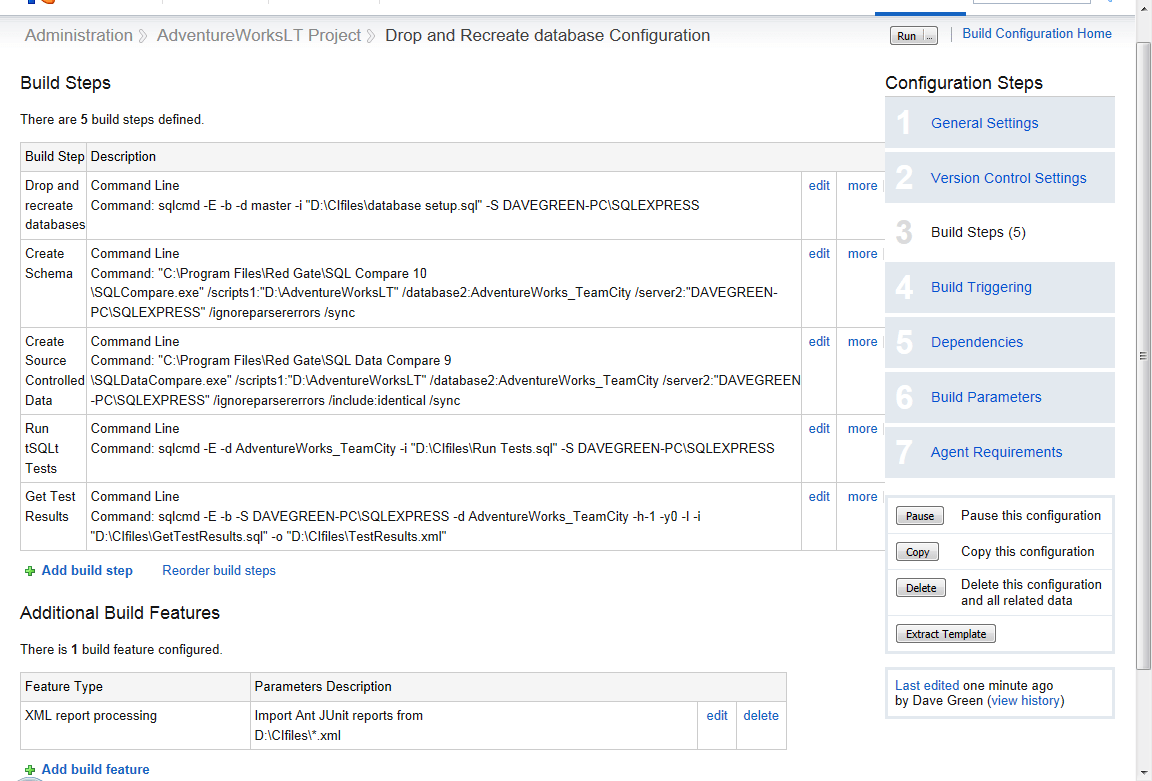The width and height of the screenshot is (1152, 781).
Task: Open the Run options ellipsis button
Action: click(930, 36)
